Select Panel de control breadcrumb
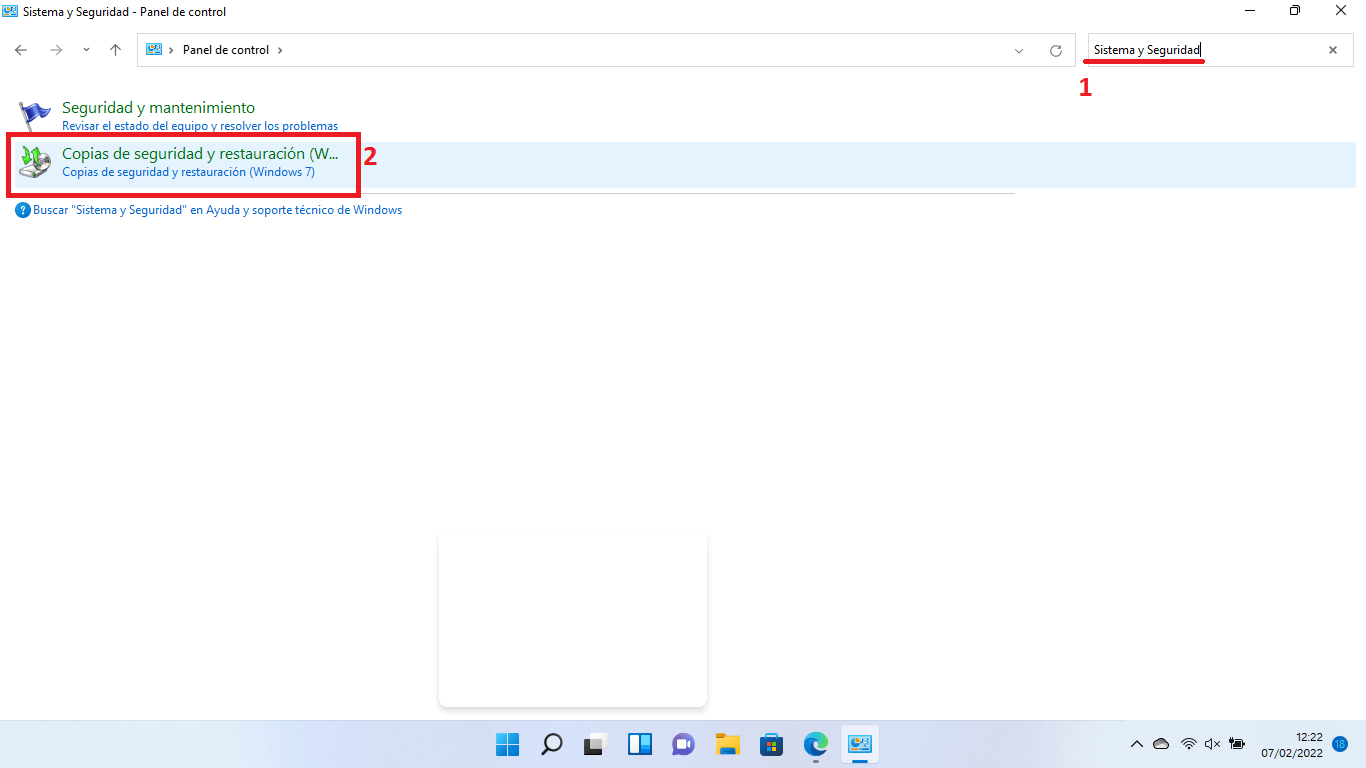Image resolution: width=1366 pixels, height=768 pixels. 226,50
